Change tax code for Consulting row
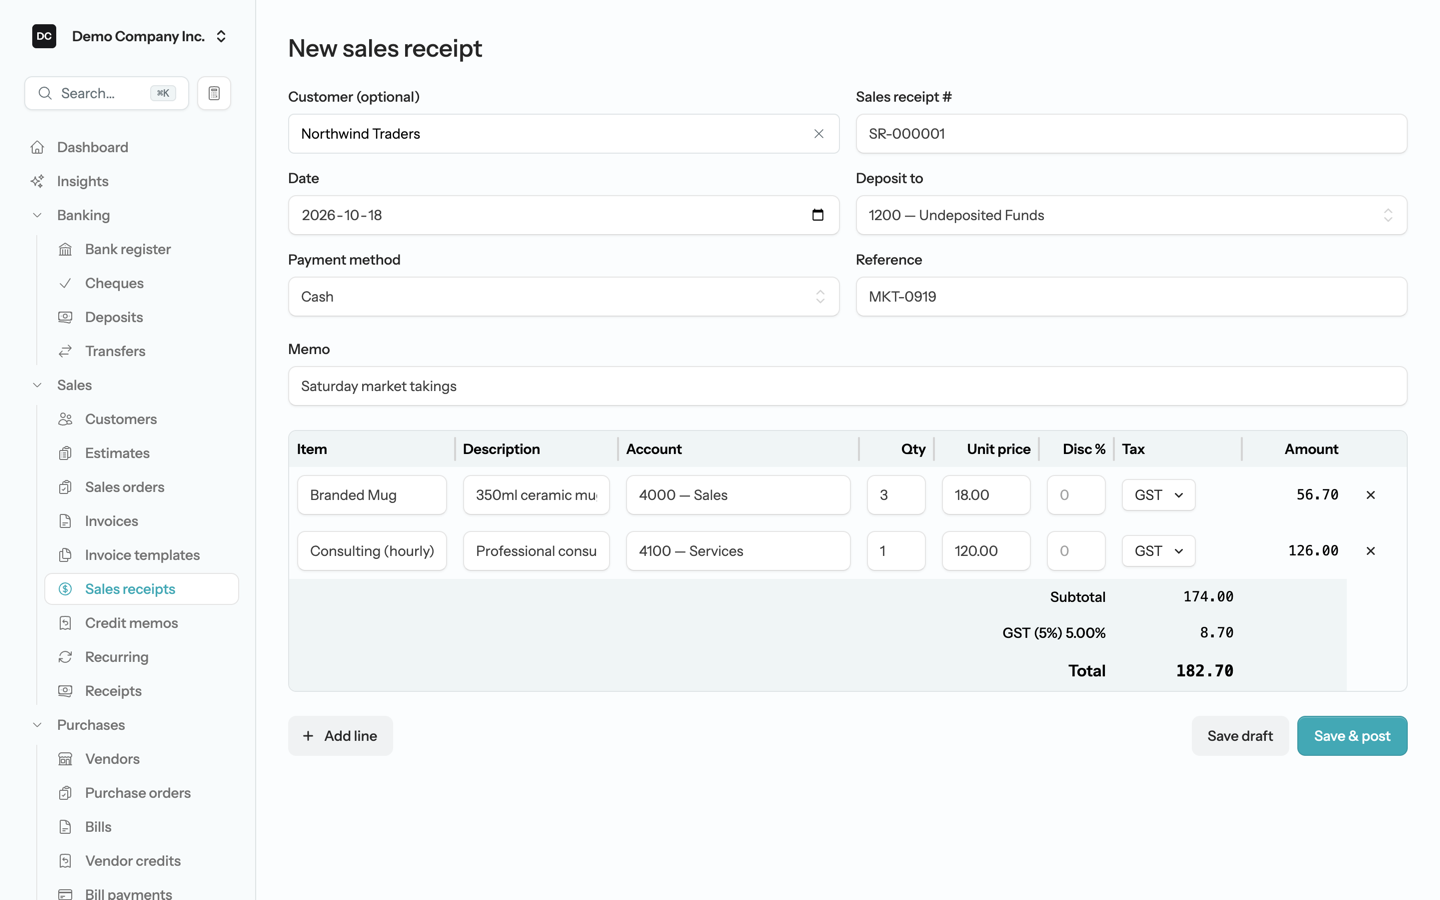 point(1158,551)
